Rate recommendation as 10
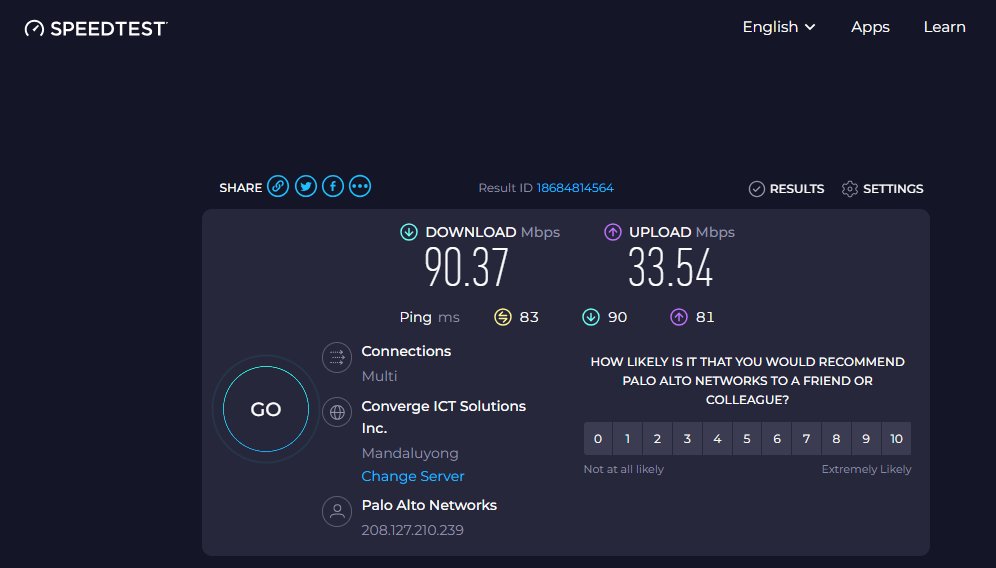996x568 pixels. [896, 438]
